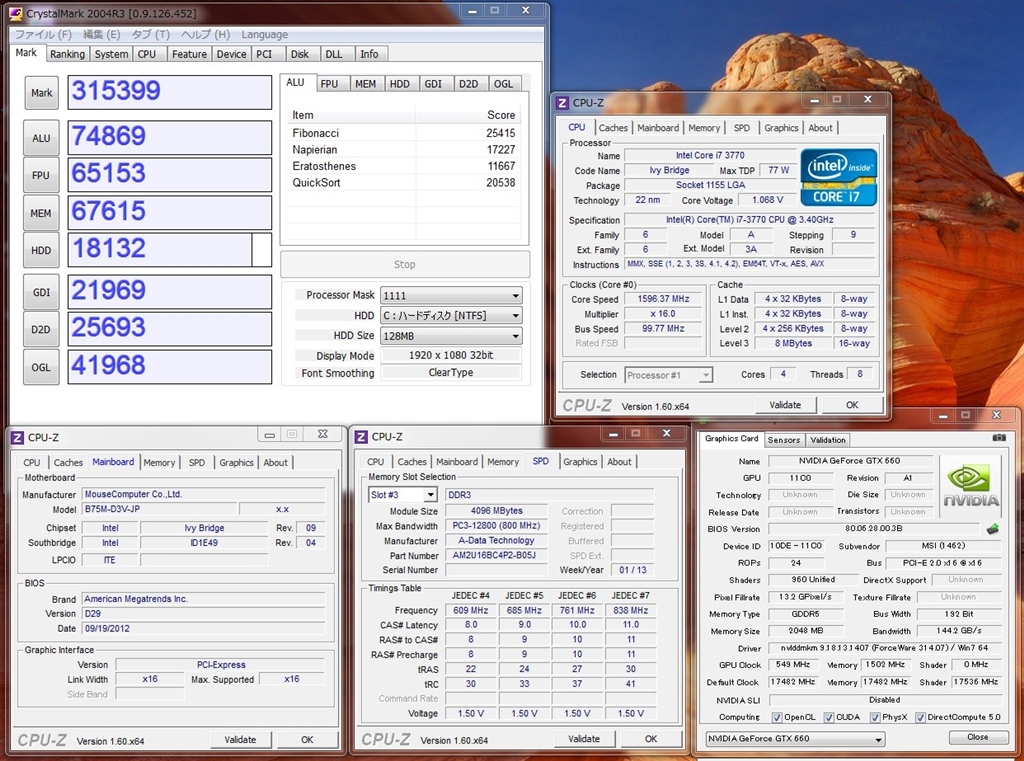Image resolution: width=1024 pixels, height=761 pixels.
Task: Switch to the Device tab in CrystalMark
Action: pyautogui.click(x=232, y=54)
